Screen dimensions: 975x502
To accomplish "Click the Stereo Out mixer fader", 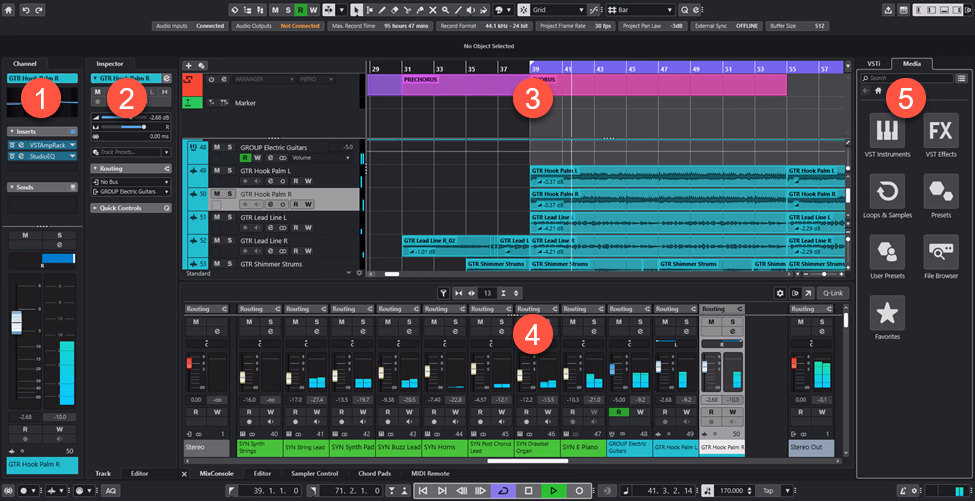I will coord(793,363).
